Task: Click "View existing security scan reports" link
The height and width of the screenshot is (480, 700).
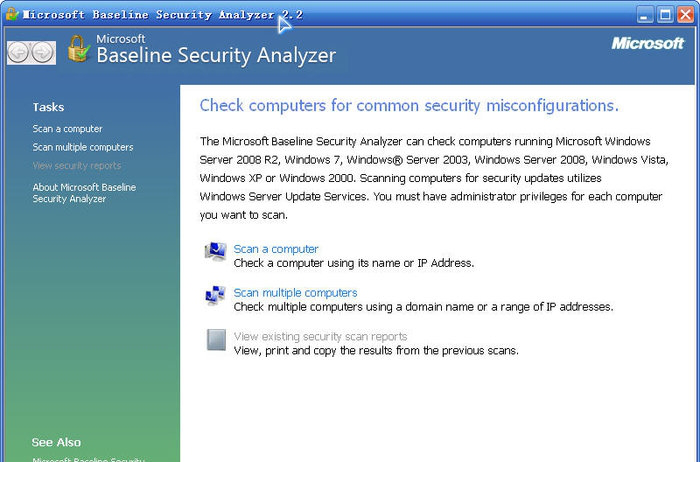Action: pos(321,337)
